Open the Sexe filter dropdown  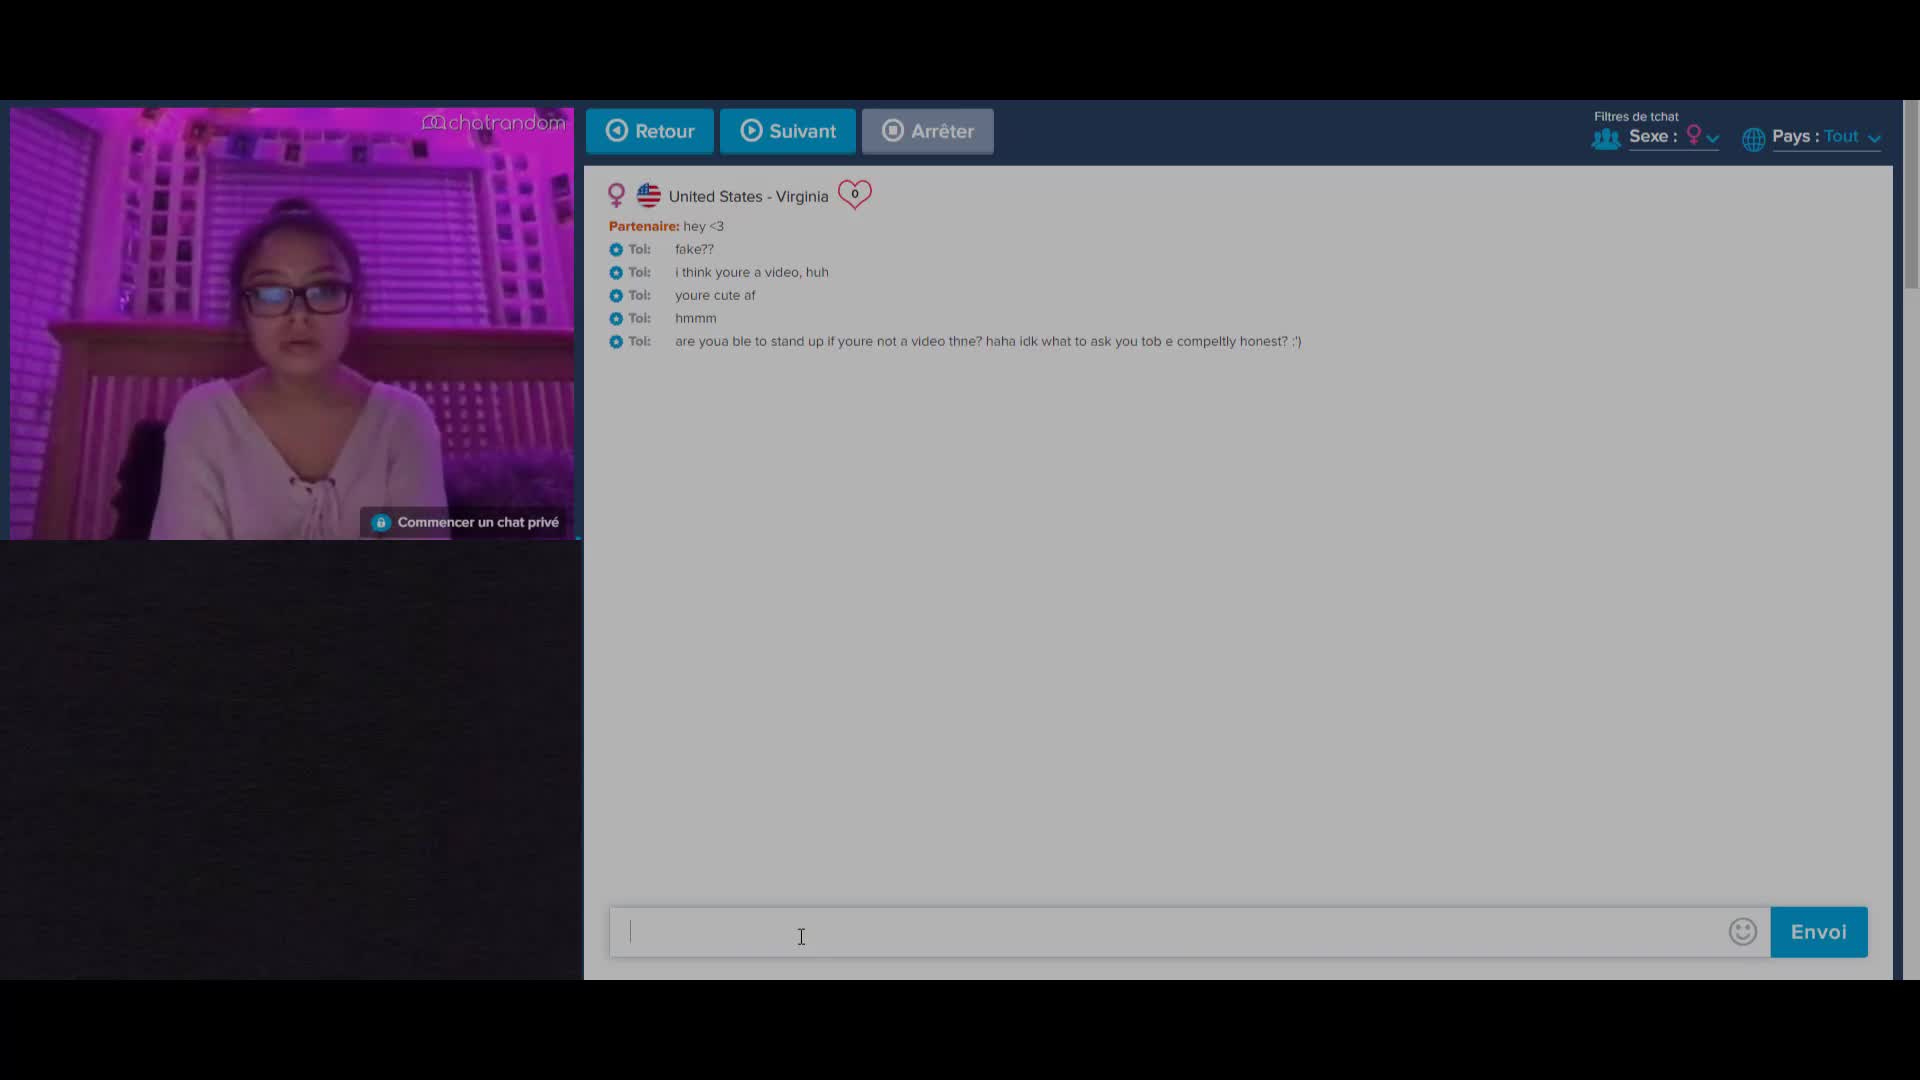pyautogui.click(x=1674, y=137)
